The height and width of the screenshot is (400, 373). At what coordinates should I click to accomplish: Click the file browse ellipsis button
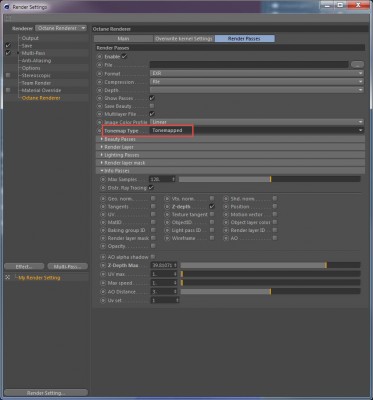pyautogui.click(x=357, y=65)
